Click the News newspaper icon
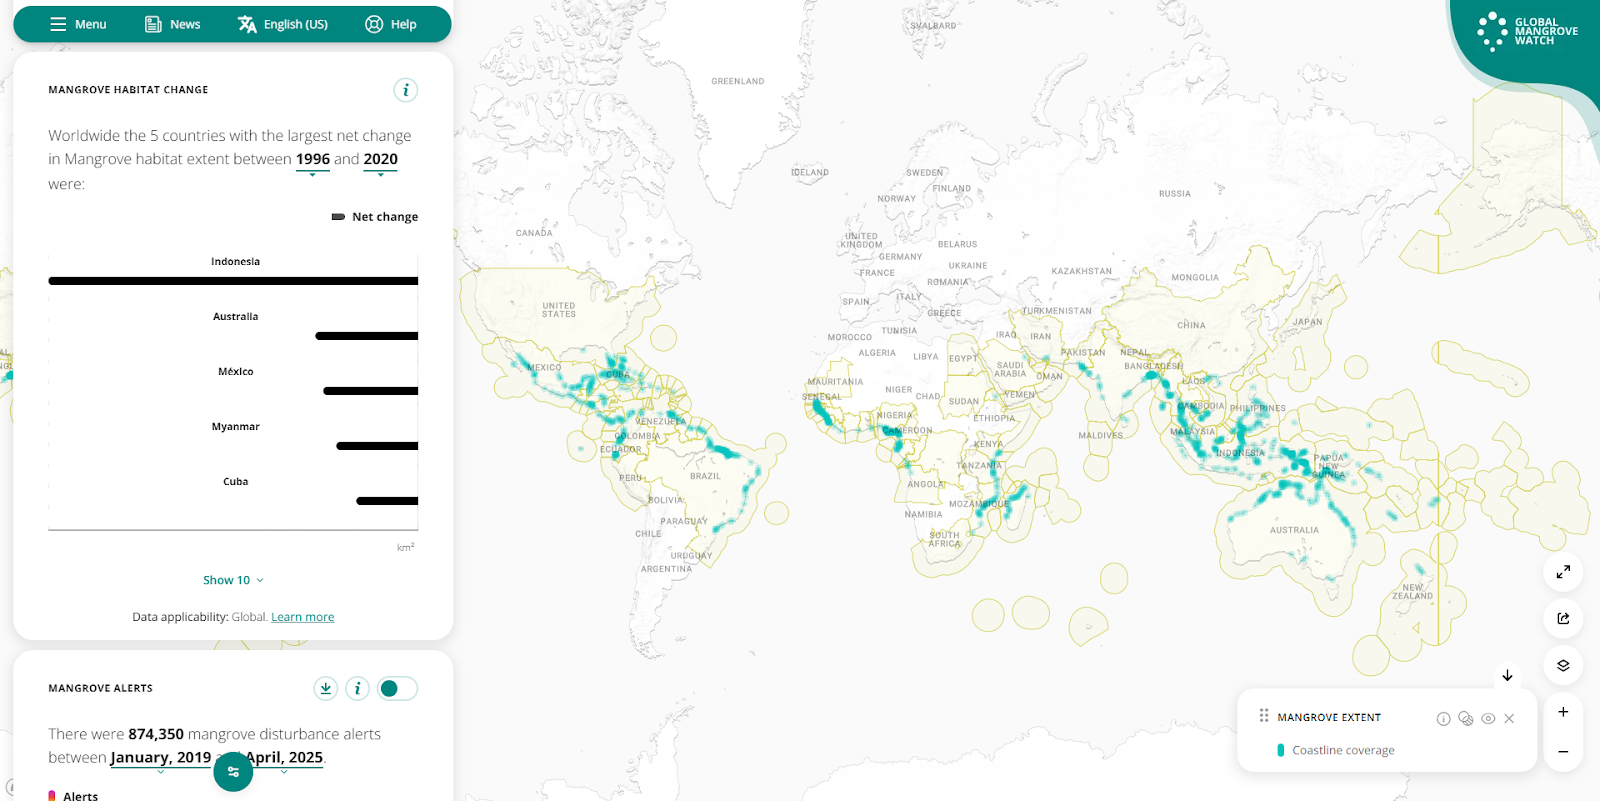This screenshot has height=801, width=1600. 153,24
